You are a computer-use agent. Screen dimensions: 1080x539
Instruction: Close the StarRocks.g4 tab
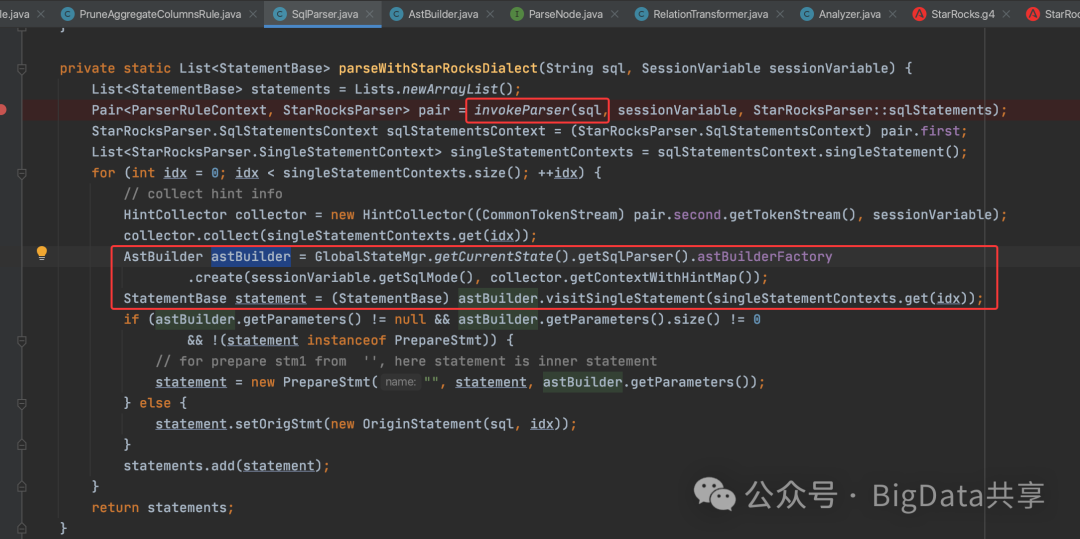1006,13
